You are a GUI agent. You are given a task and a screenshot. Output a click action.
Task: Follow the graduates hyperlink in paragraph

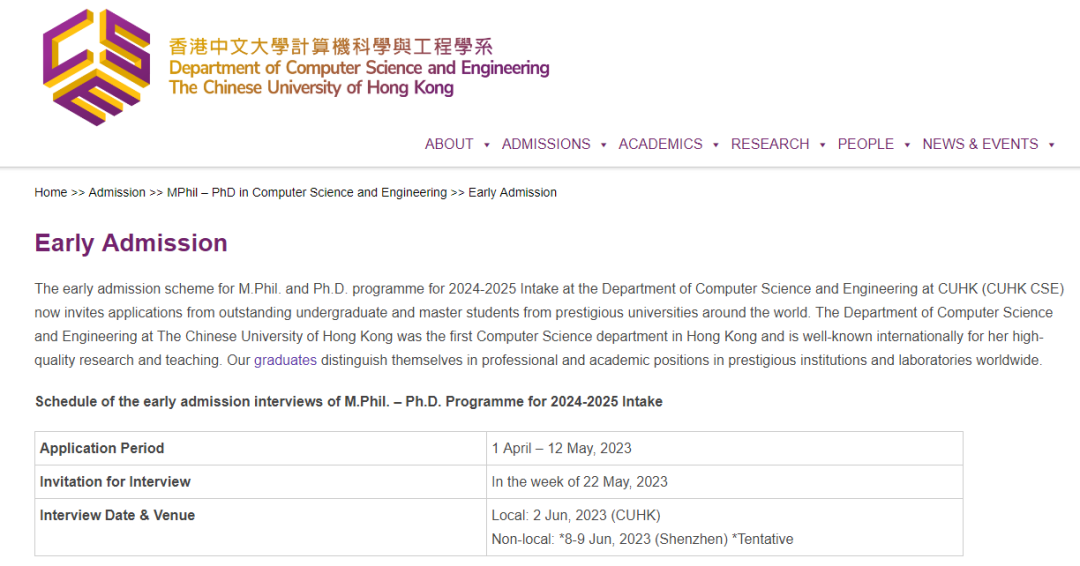coord(285,360)
